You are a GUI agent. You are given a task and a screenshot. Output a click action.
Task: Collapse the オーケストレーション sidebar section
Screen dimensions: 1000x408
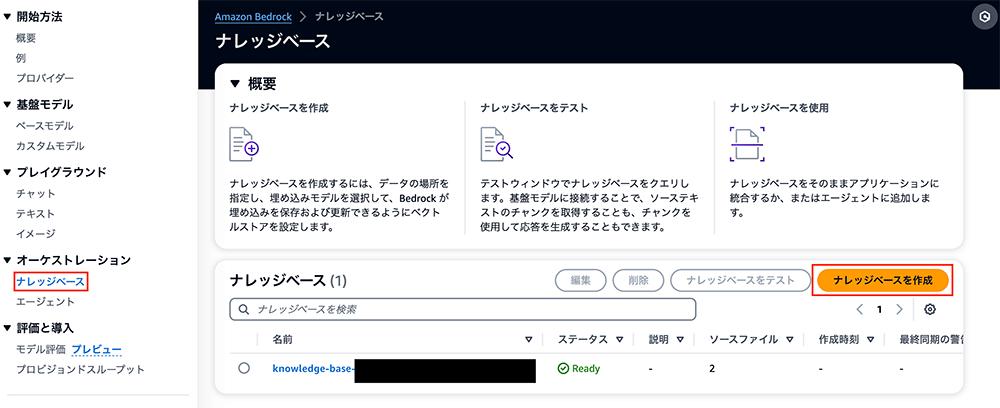8,260
